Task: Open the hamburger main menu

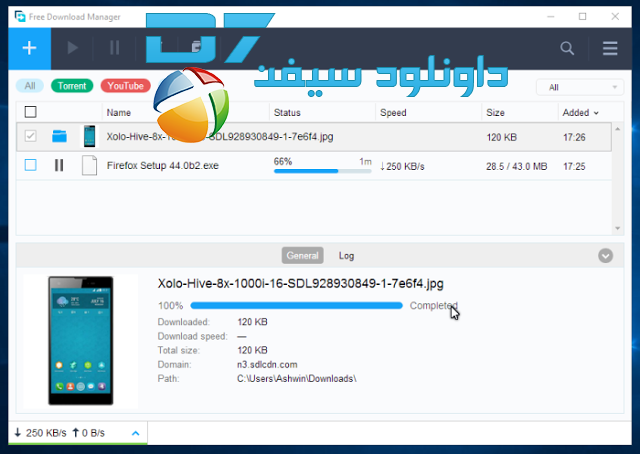Action: point(610,48)
